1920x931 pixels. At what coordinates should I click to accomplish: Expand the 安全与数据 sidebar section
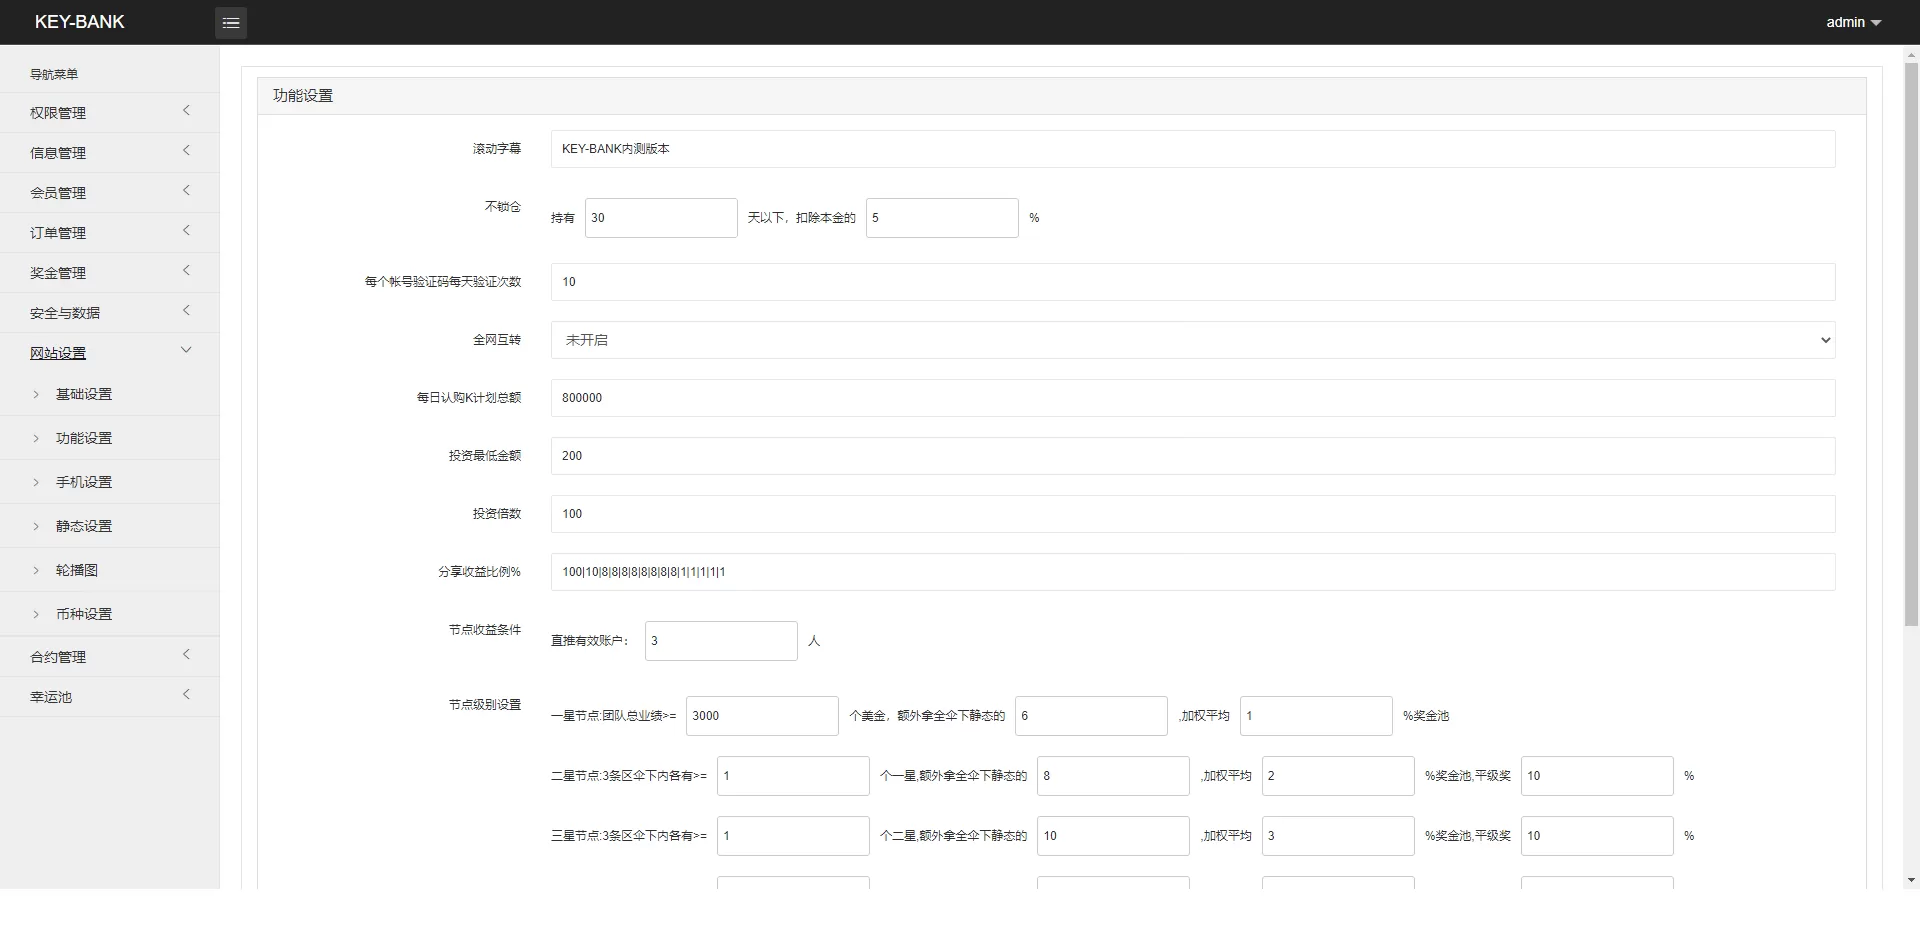110,312
